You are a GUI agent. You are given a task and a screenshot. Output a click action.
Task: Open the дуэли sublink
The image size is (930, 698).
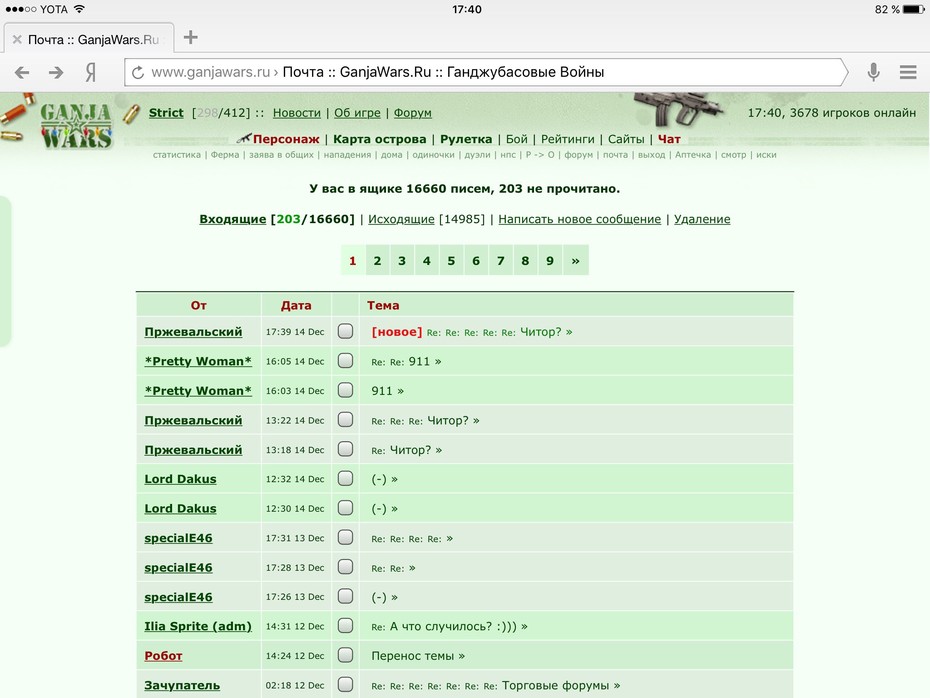477,155
